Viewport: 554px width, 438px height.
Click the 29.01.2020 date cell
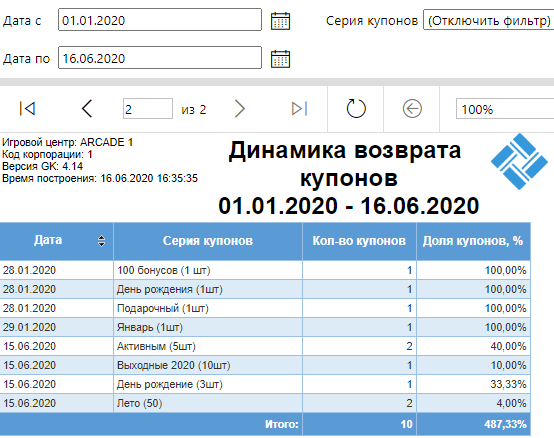pyautogui.click(x=57, y=327)
